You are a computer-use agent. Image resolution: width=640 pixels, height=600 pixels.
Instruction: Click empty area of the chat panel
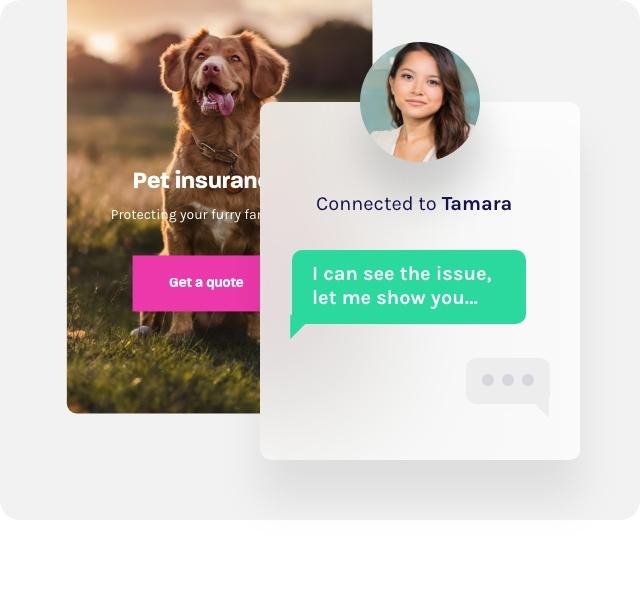click(367, 408)
